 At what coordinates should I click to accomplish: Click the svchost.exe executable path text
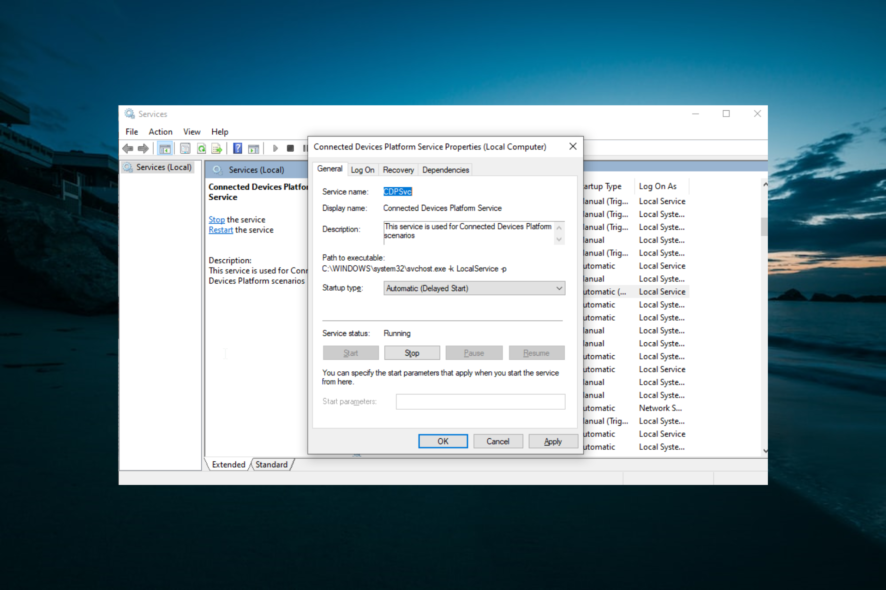click(414, 269)
